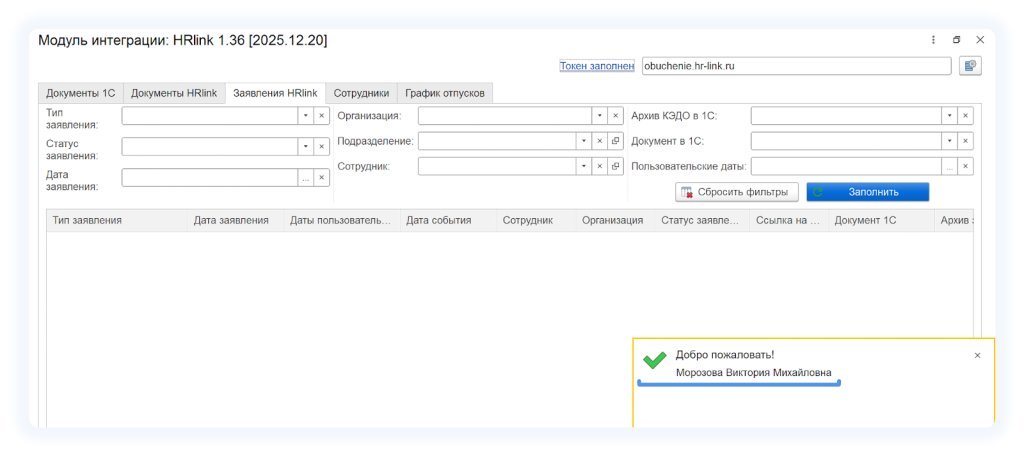
Task: Open the connection settings icon beside the server field
Action: tap(970, 66)
